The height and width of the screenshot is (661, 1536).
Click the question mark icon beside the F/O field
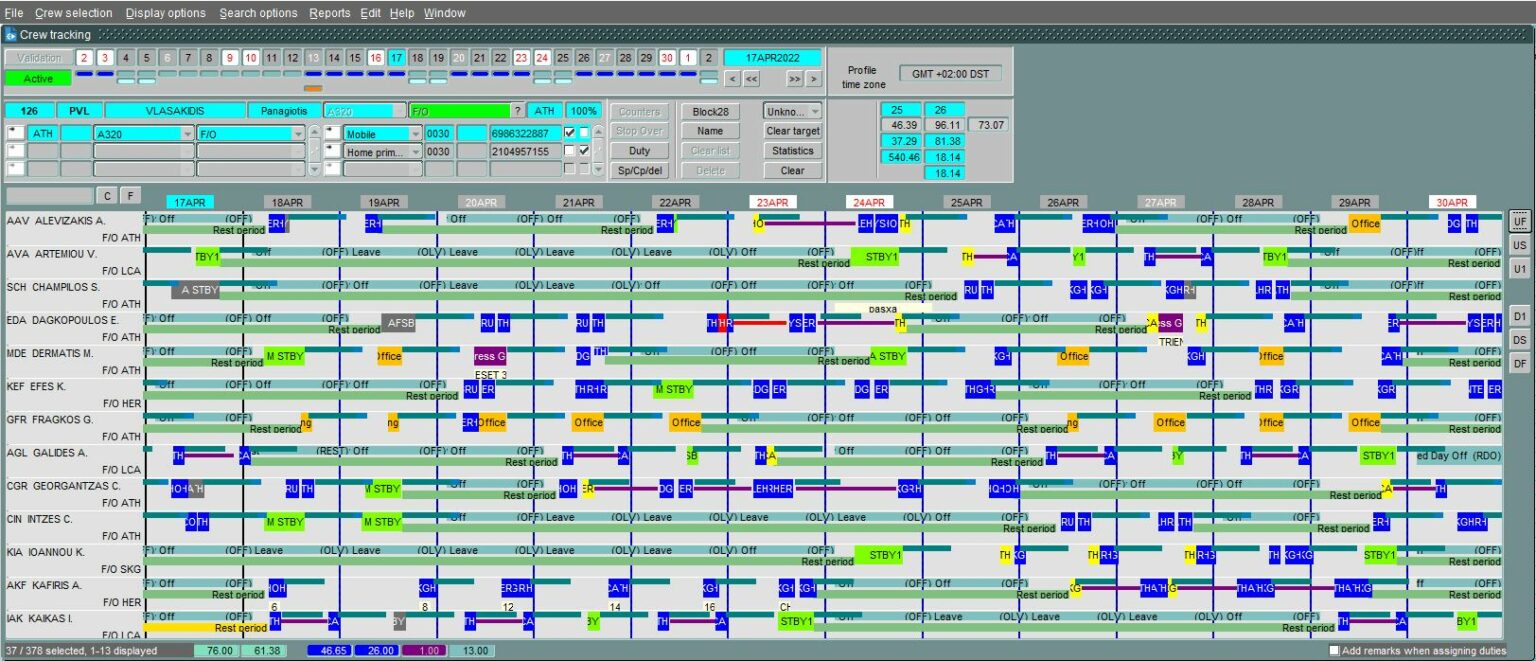(518, 110)
